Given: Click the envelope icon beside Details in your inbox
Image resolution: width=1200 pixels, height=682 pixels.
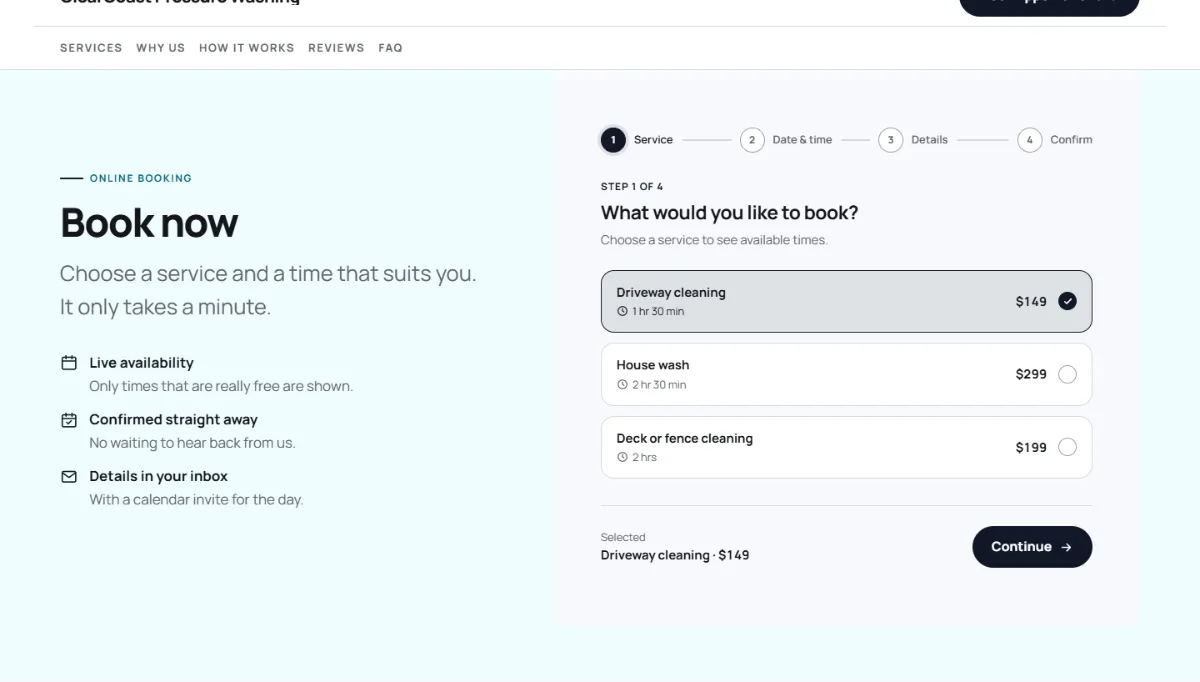Looking at the screenshot, I should click(x=69, y=477).
